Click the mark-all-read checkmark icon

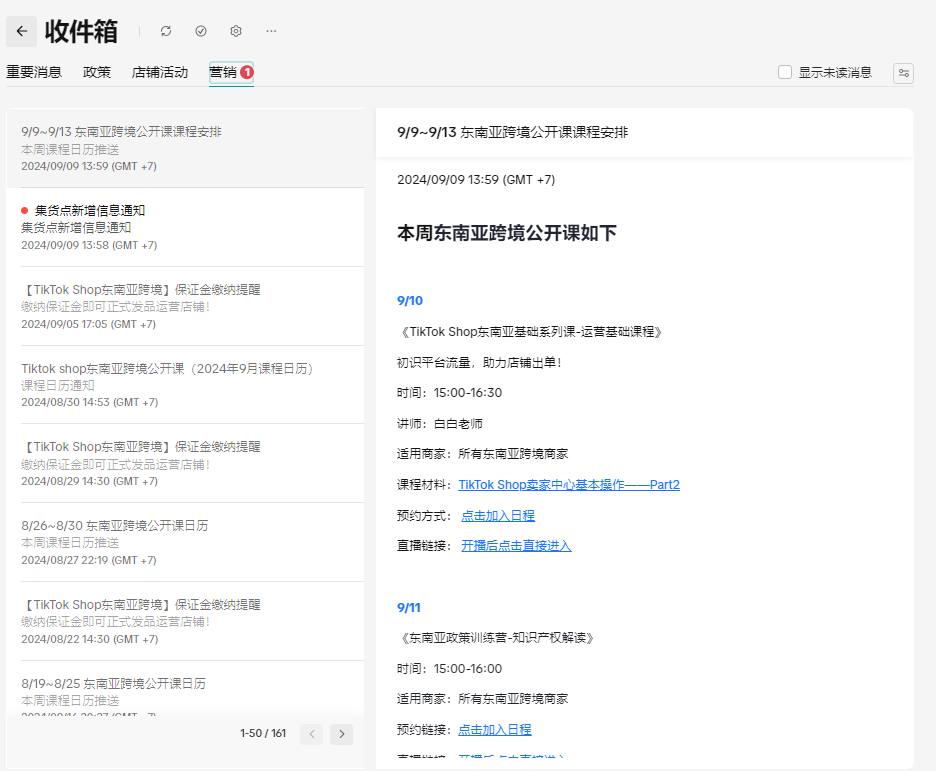[201, 31]
